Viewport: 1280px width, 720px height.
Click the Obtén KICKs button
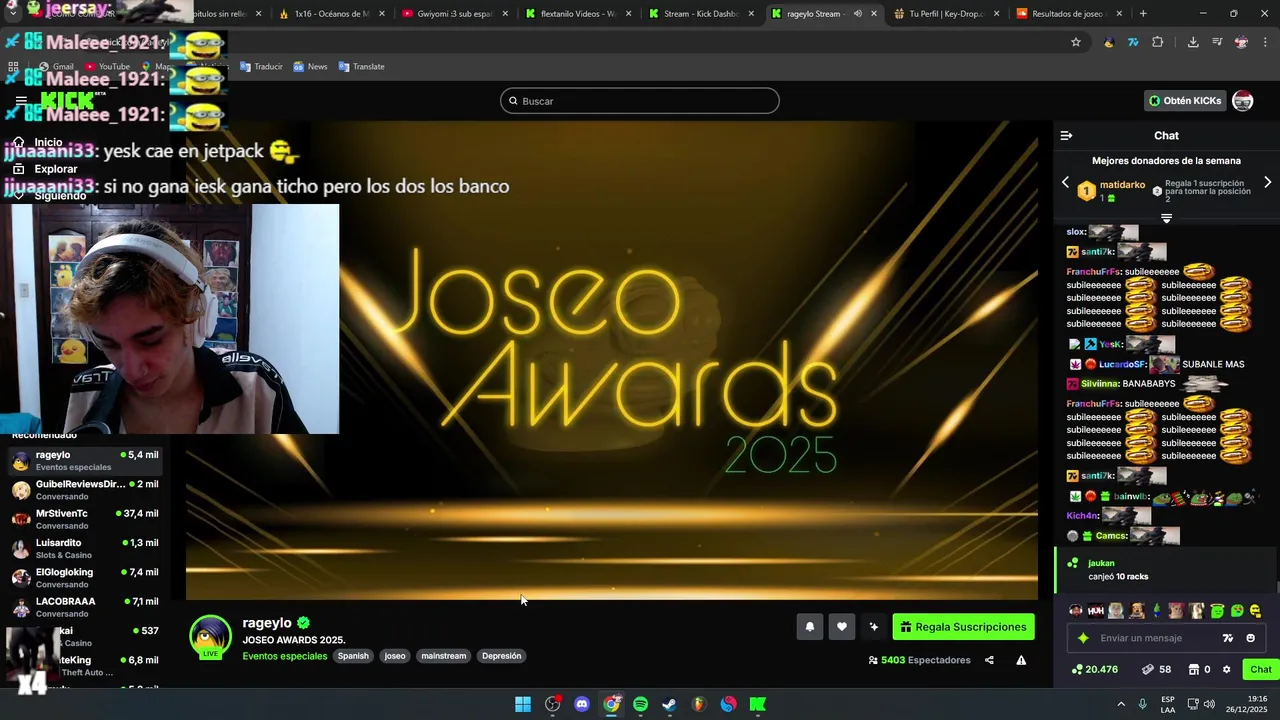point(1185,101)
